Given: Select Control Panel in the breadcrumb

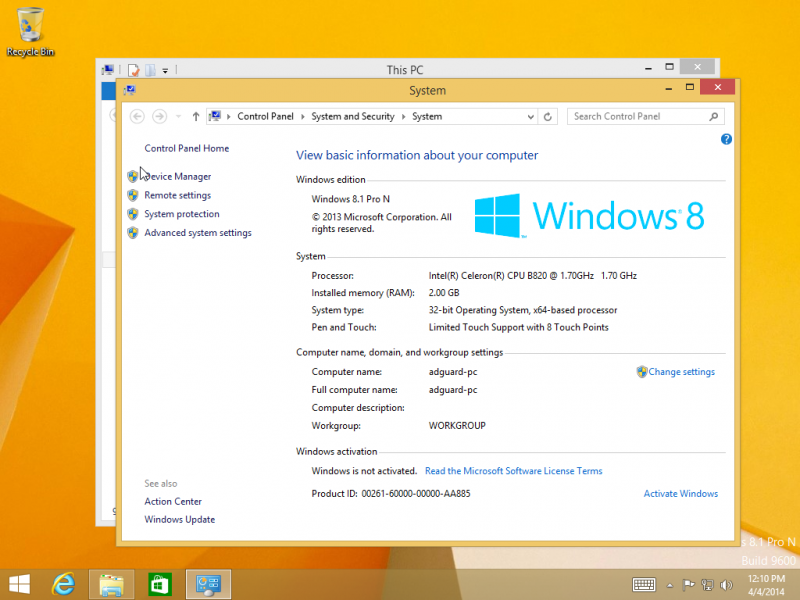Looking at the screenshot, I should tap(265, 117).
